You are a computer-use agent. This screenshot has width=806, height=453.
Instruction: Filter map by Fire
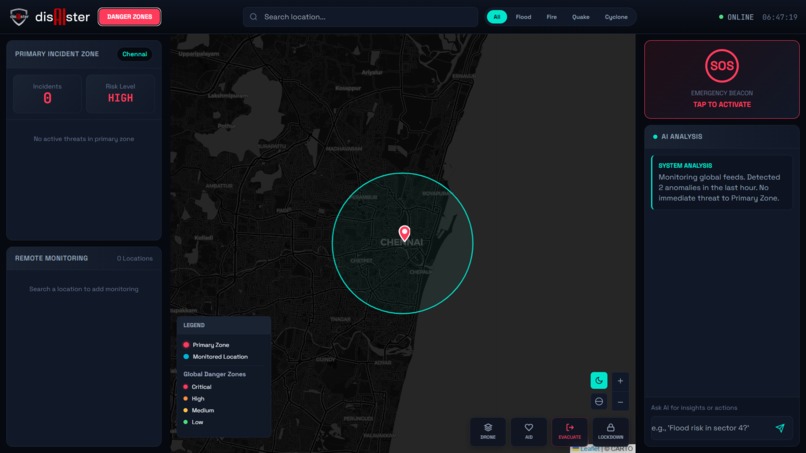tap(552, 17)
